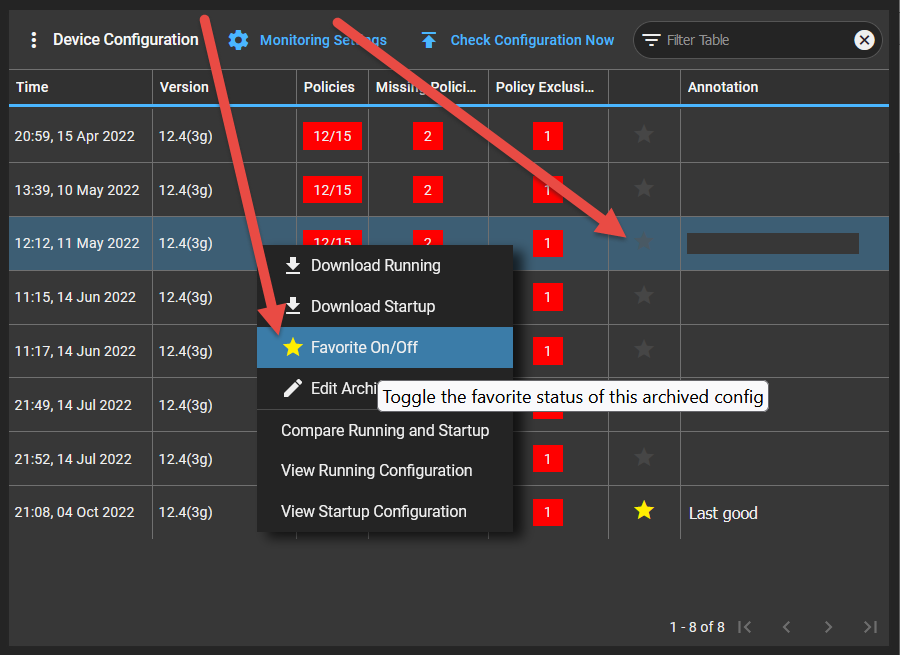This screenshot has height=655, width=900.
Task: Select the Download Running download icon
Action: tap(291, 265)
